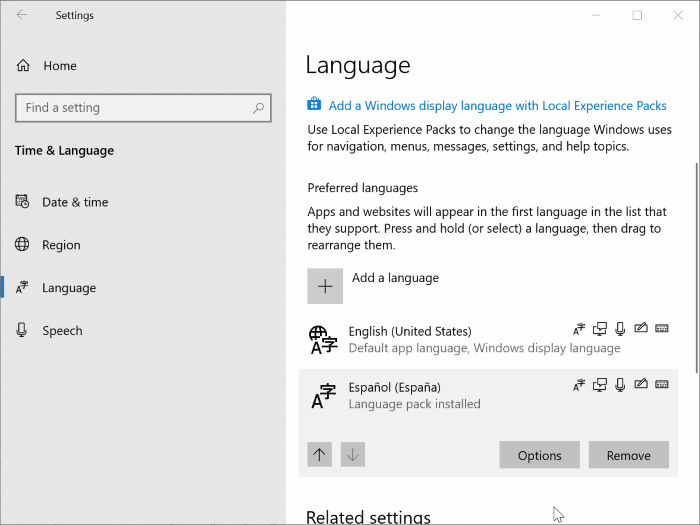The width and height of the screenshot is (700, 525).
Task: Click the Time & Language section heading
Action: tap(64, 150)
